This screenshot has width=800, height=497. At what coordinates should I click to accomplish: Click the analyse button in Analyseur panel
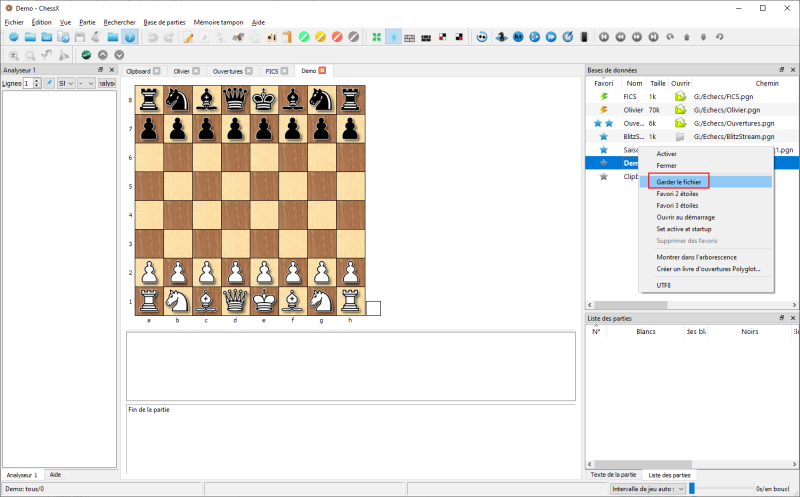106,83
